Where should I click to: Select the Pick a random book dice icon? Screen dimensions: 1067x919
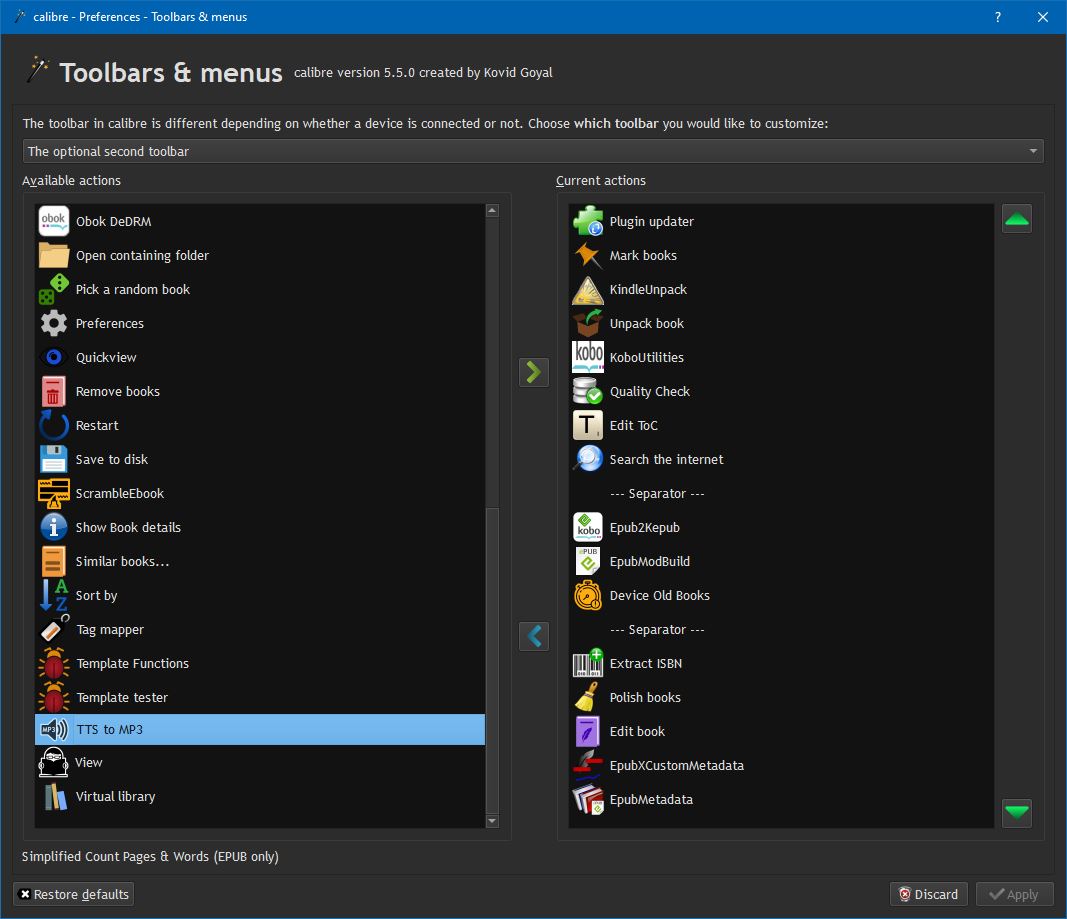[x=54, y=289]
